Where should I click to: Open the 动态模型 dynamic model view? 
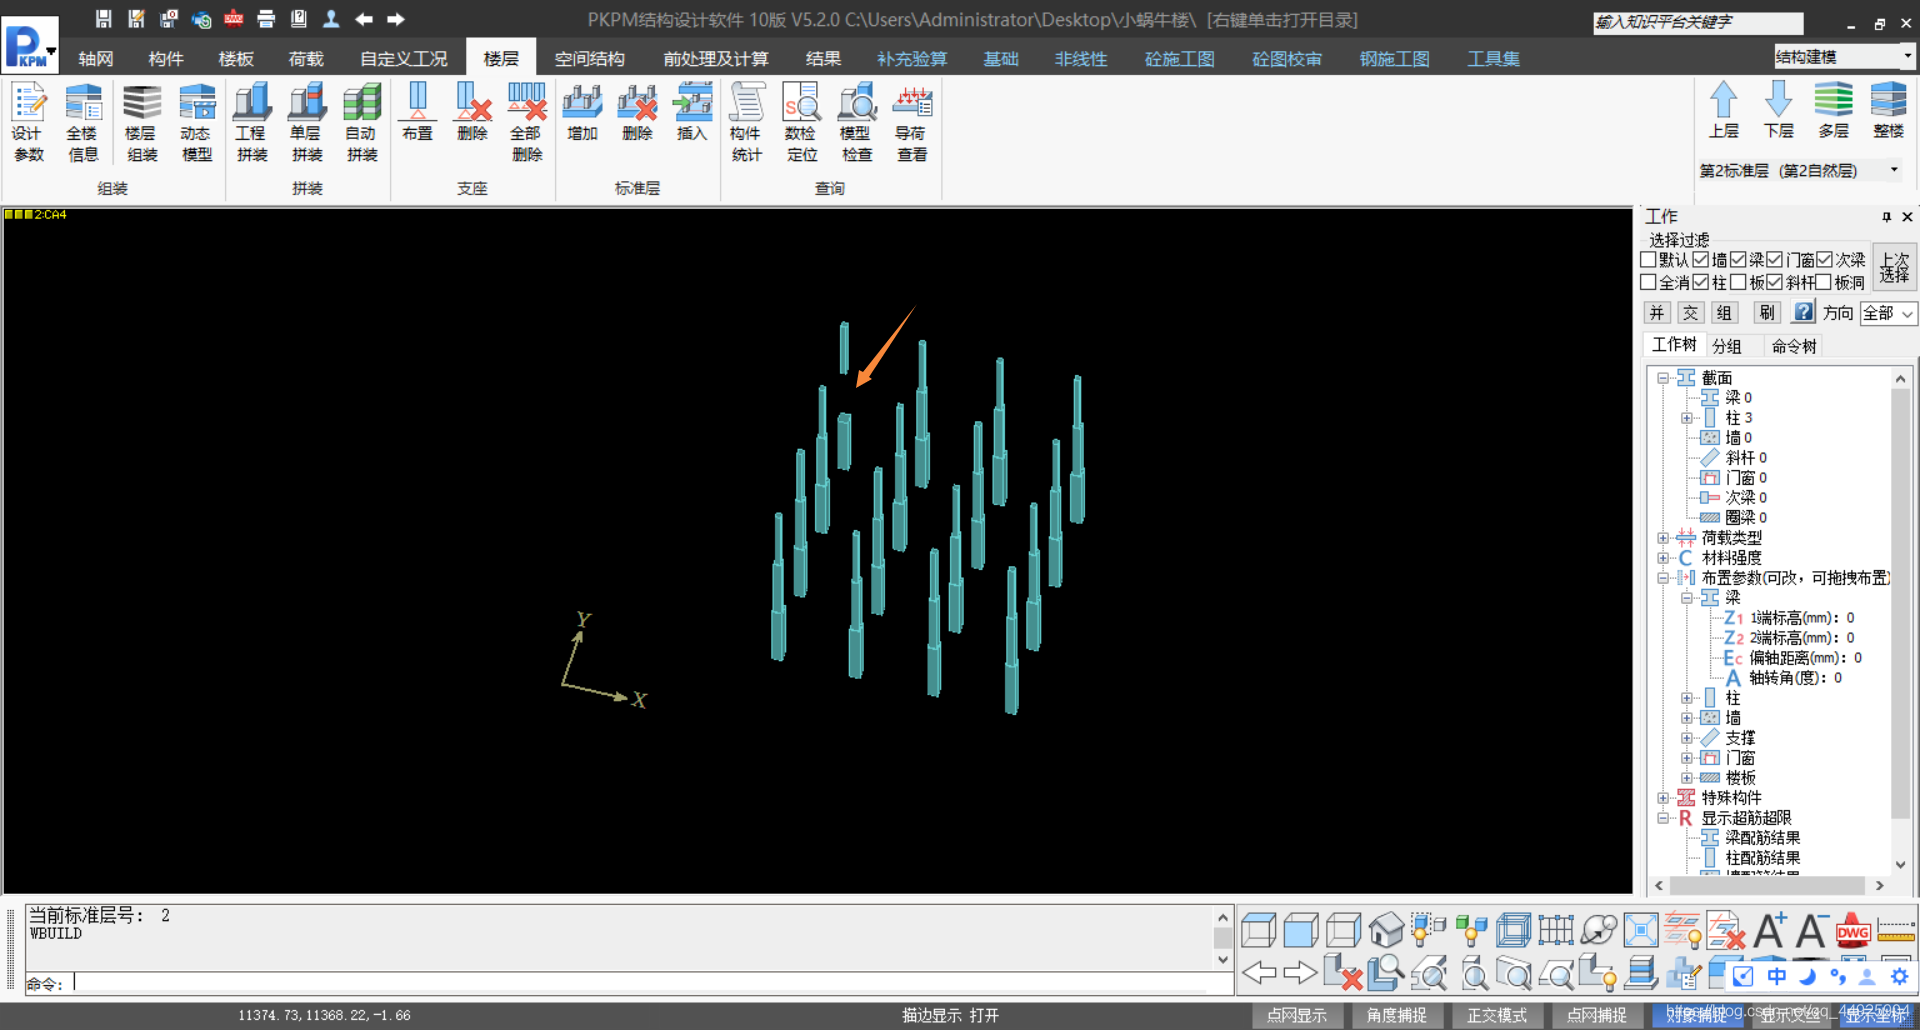click(196, 122)
